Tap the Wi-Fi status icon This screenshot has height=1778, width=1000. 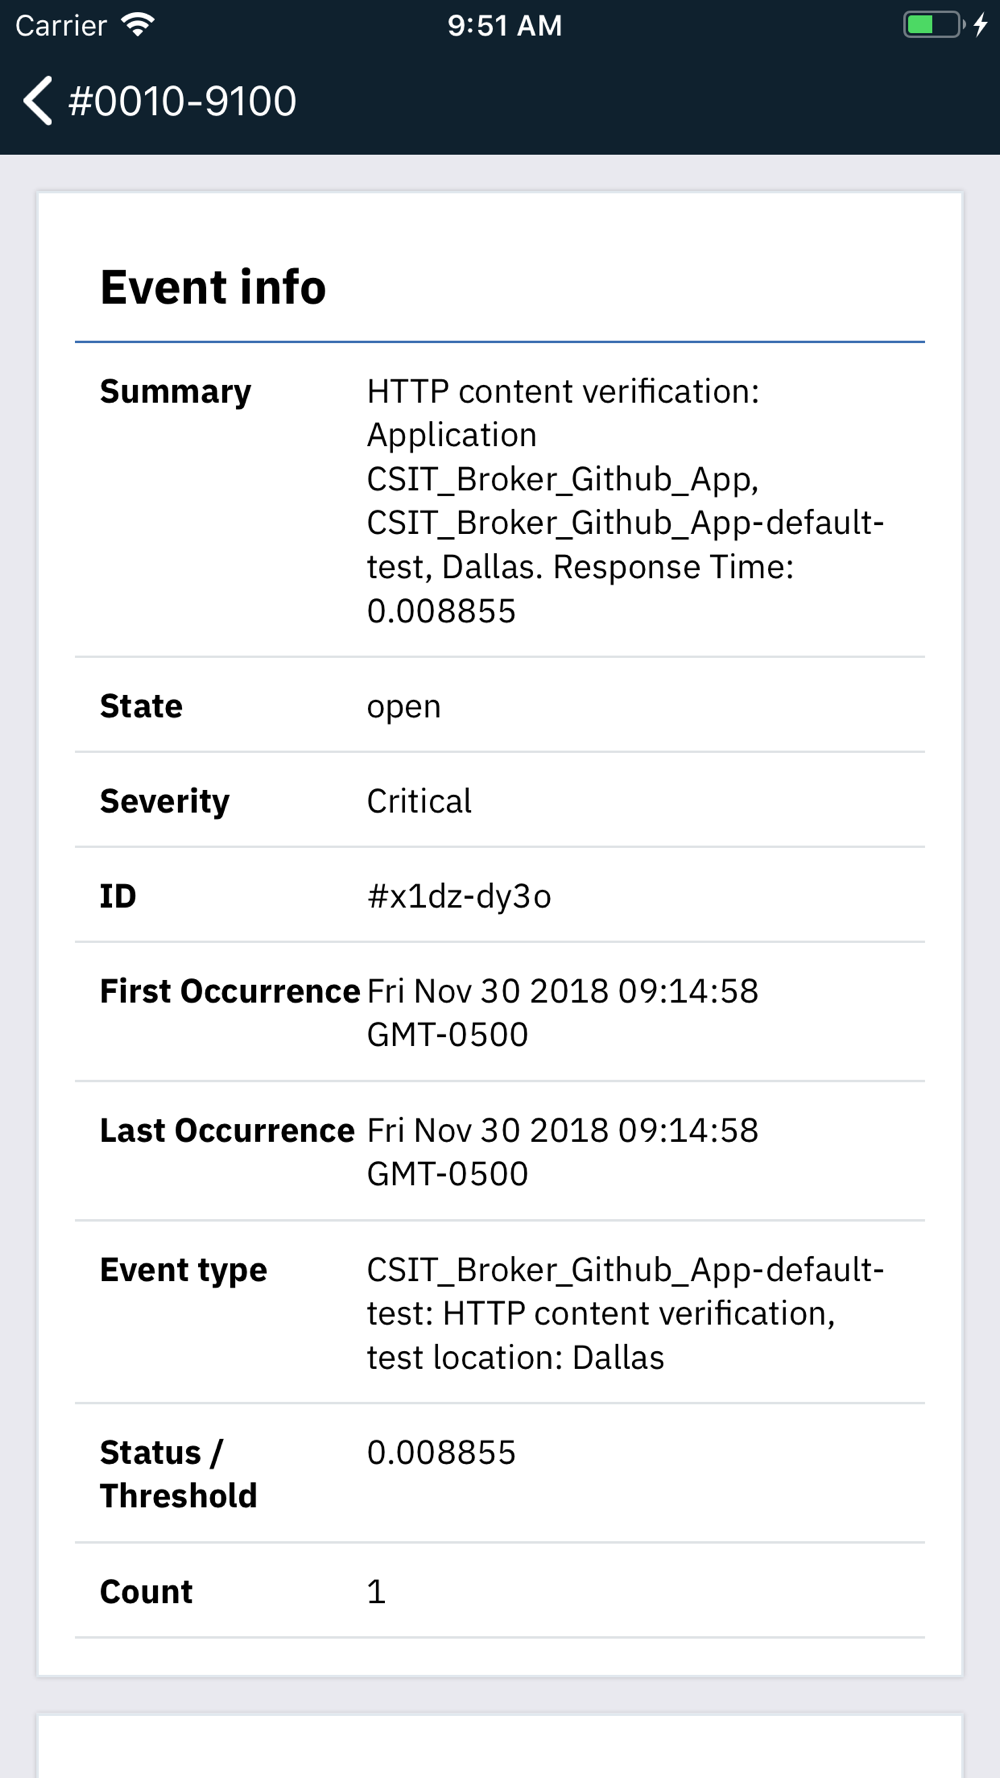pos(138,25)
